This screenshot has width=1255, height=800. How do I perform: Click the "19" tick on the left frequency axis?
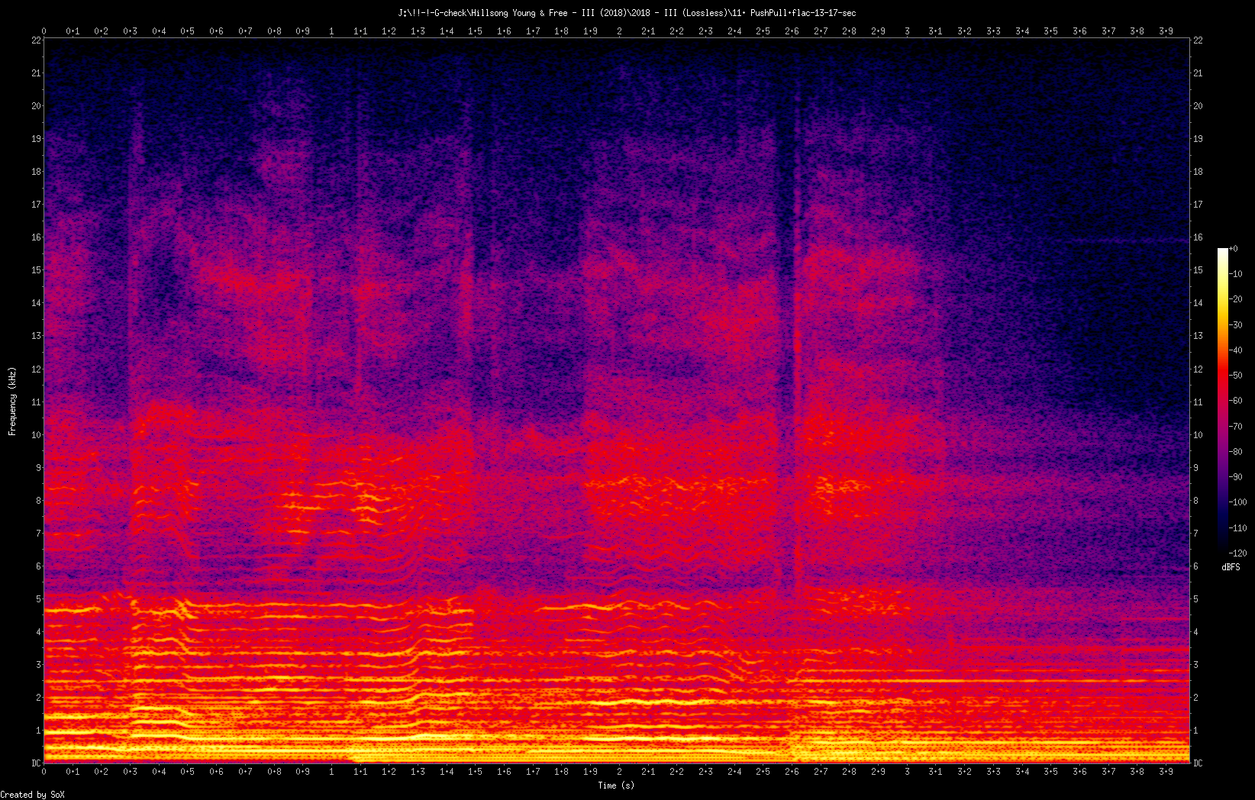click(x=36, y=139)
